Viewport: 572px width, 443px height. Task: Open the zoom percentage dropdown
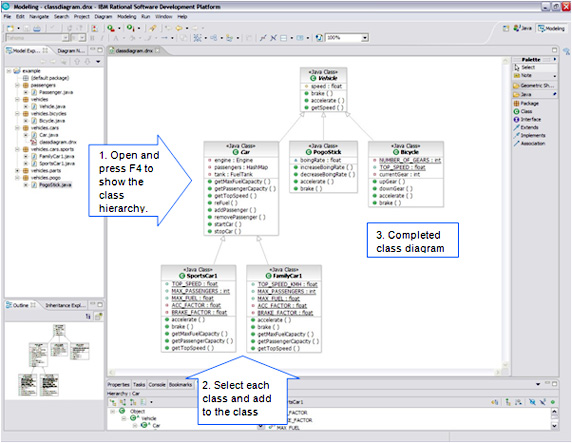coord(365,38)
